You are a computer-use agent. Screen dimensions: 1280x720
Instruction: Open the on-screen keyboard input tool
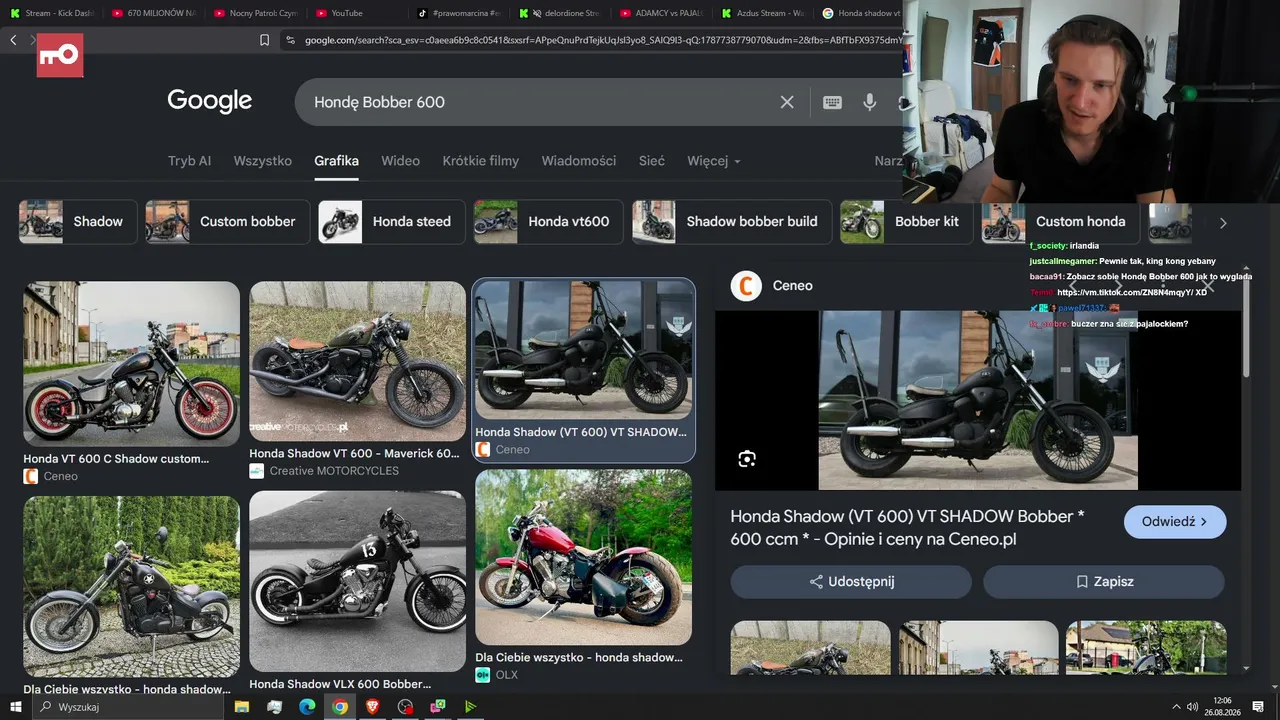[832, 102]
